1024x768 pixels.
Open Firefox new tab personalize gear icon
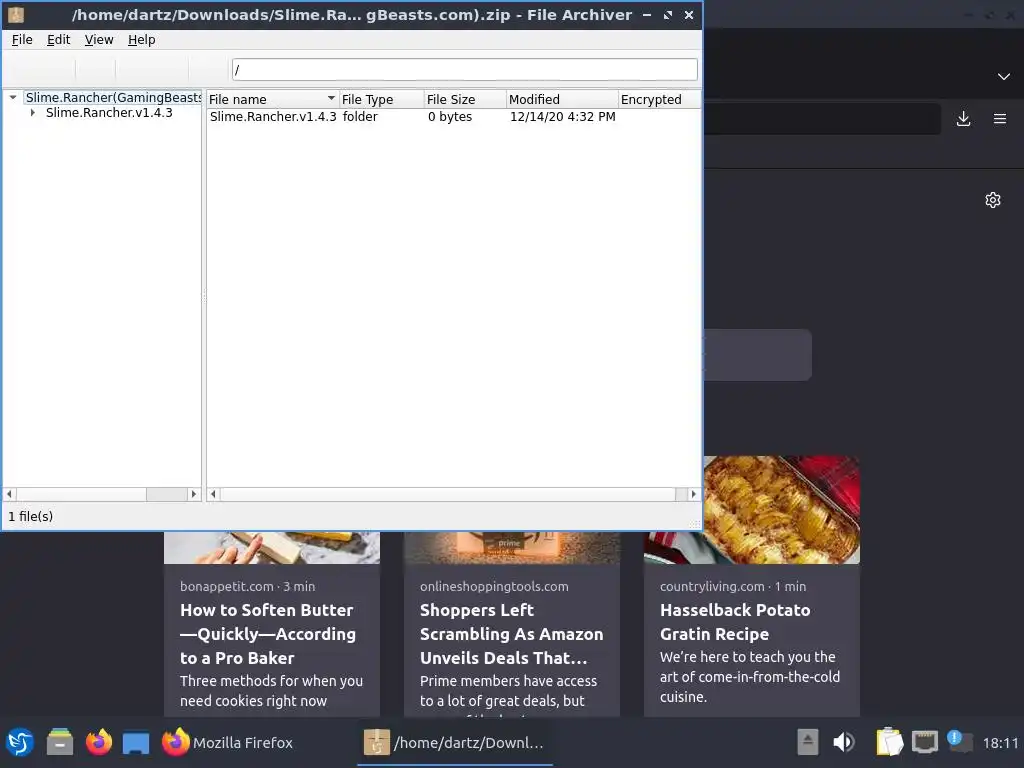coord(993,200)
